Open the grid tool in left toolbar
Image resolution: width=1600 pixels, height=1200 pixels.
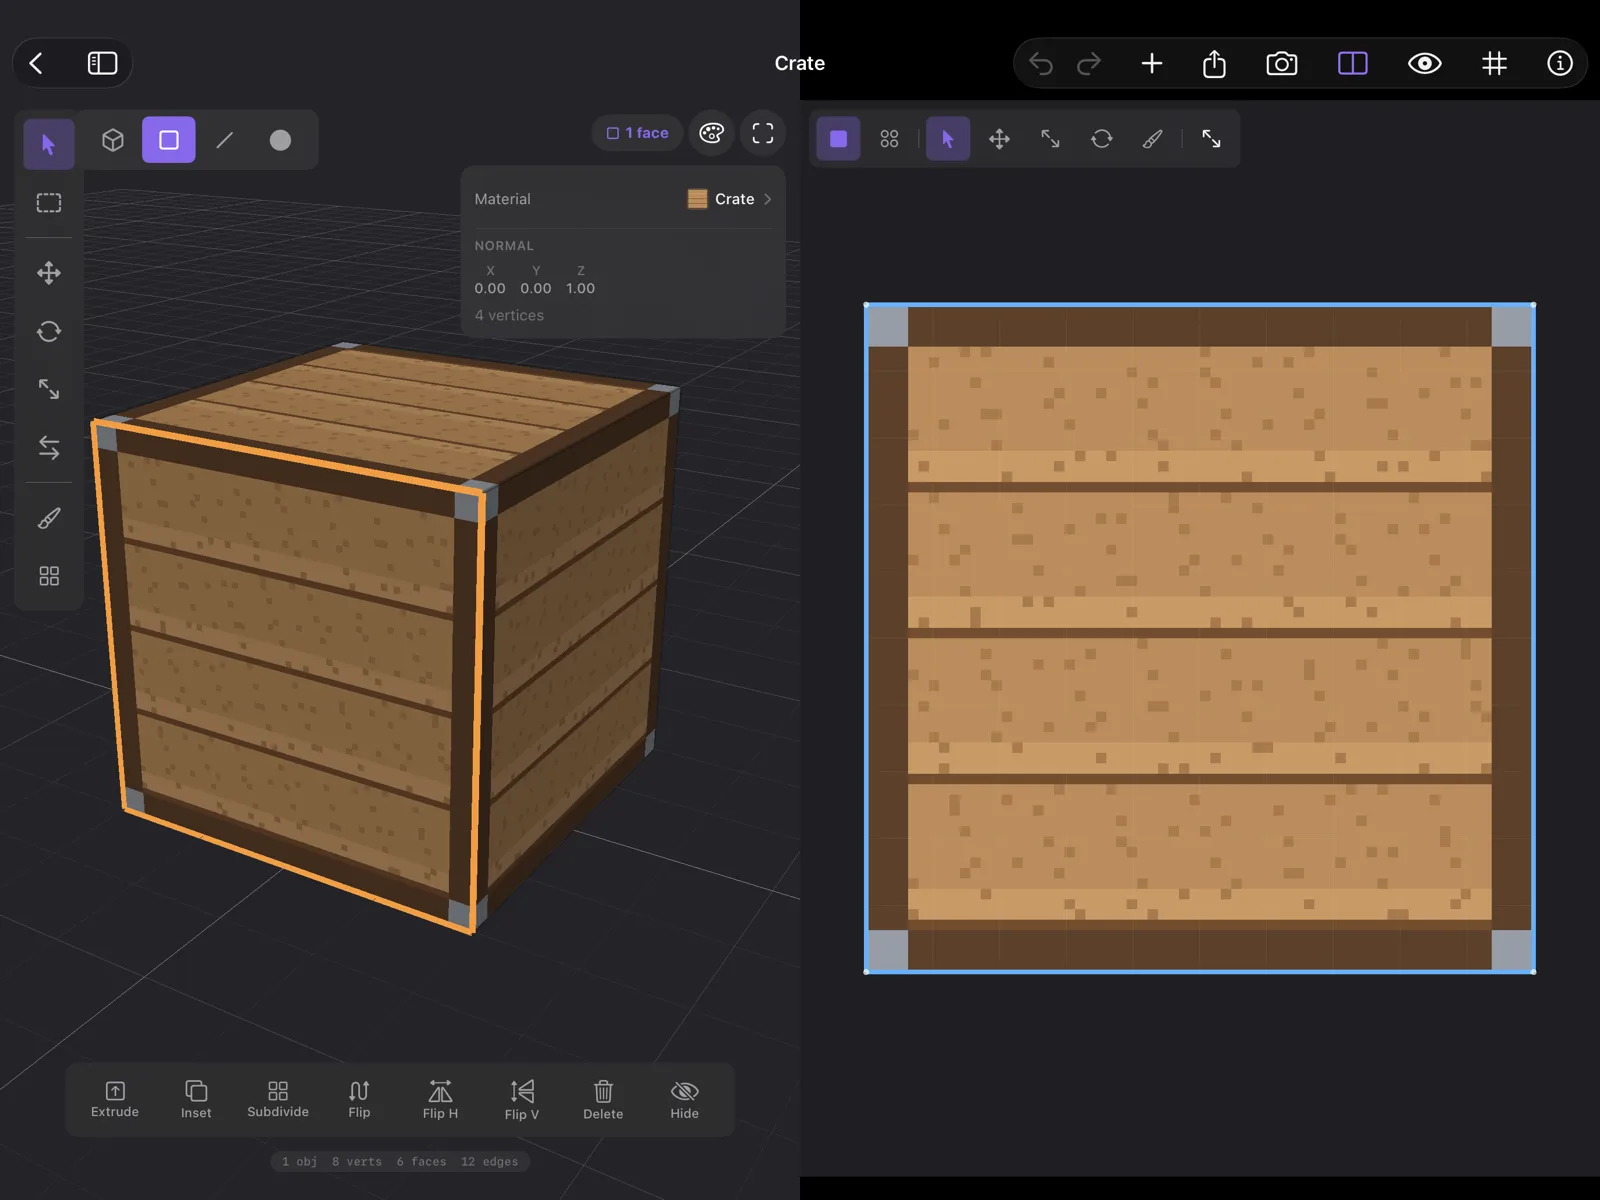(49, 576)
